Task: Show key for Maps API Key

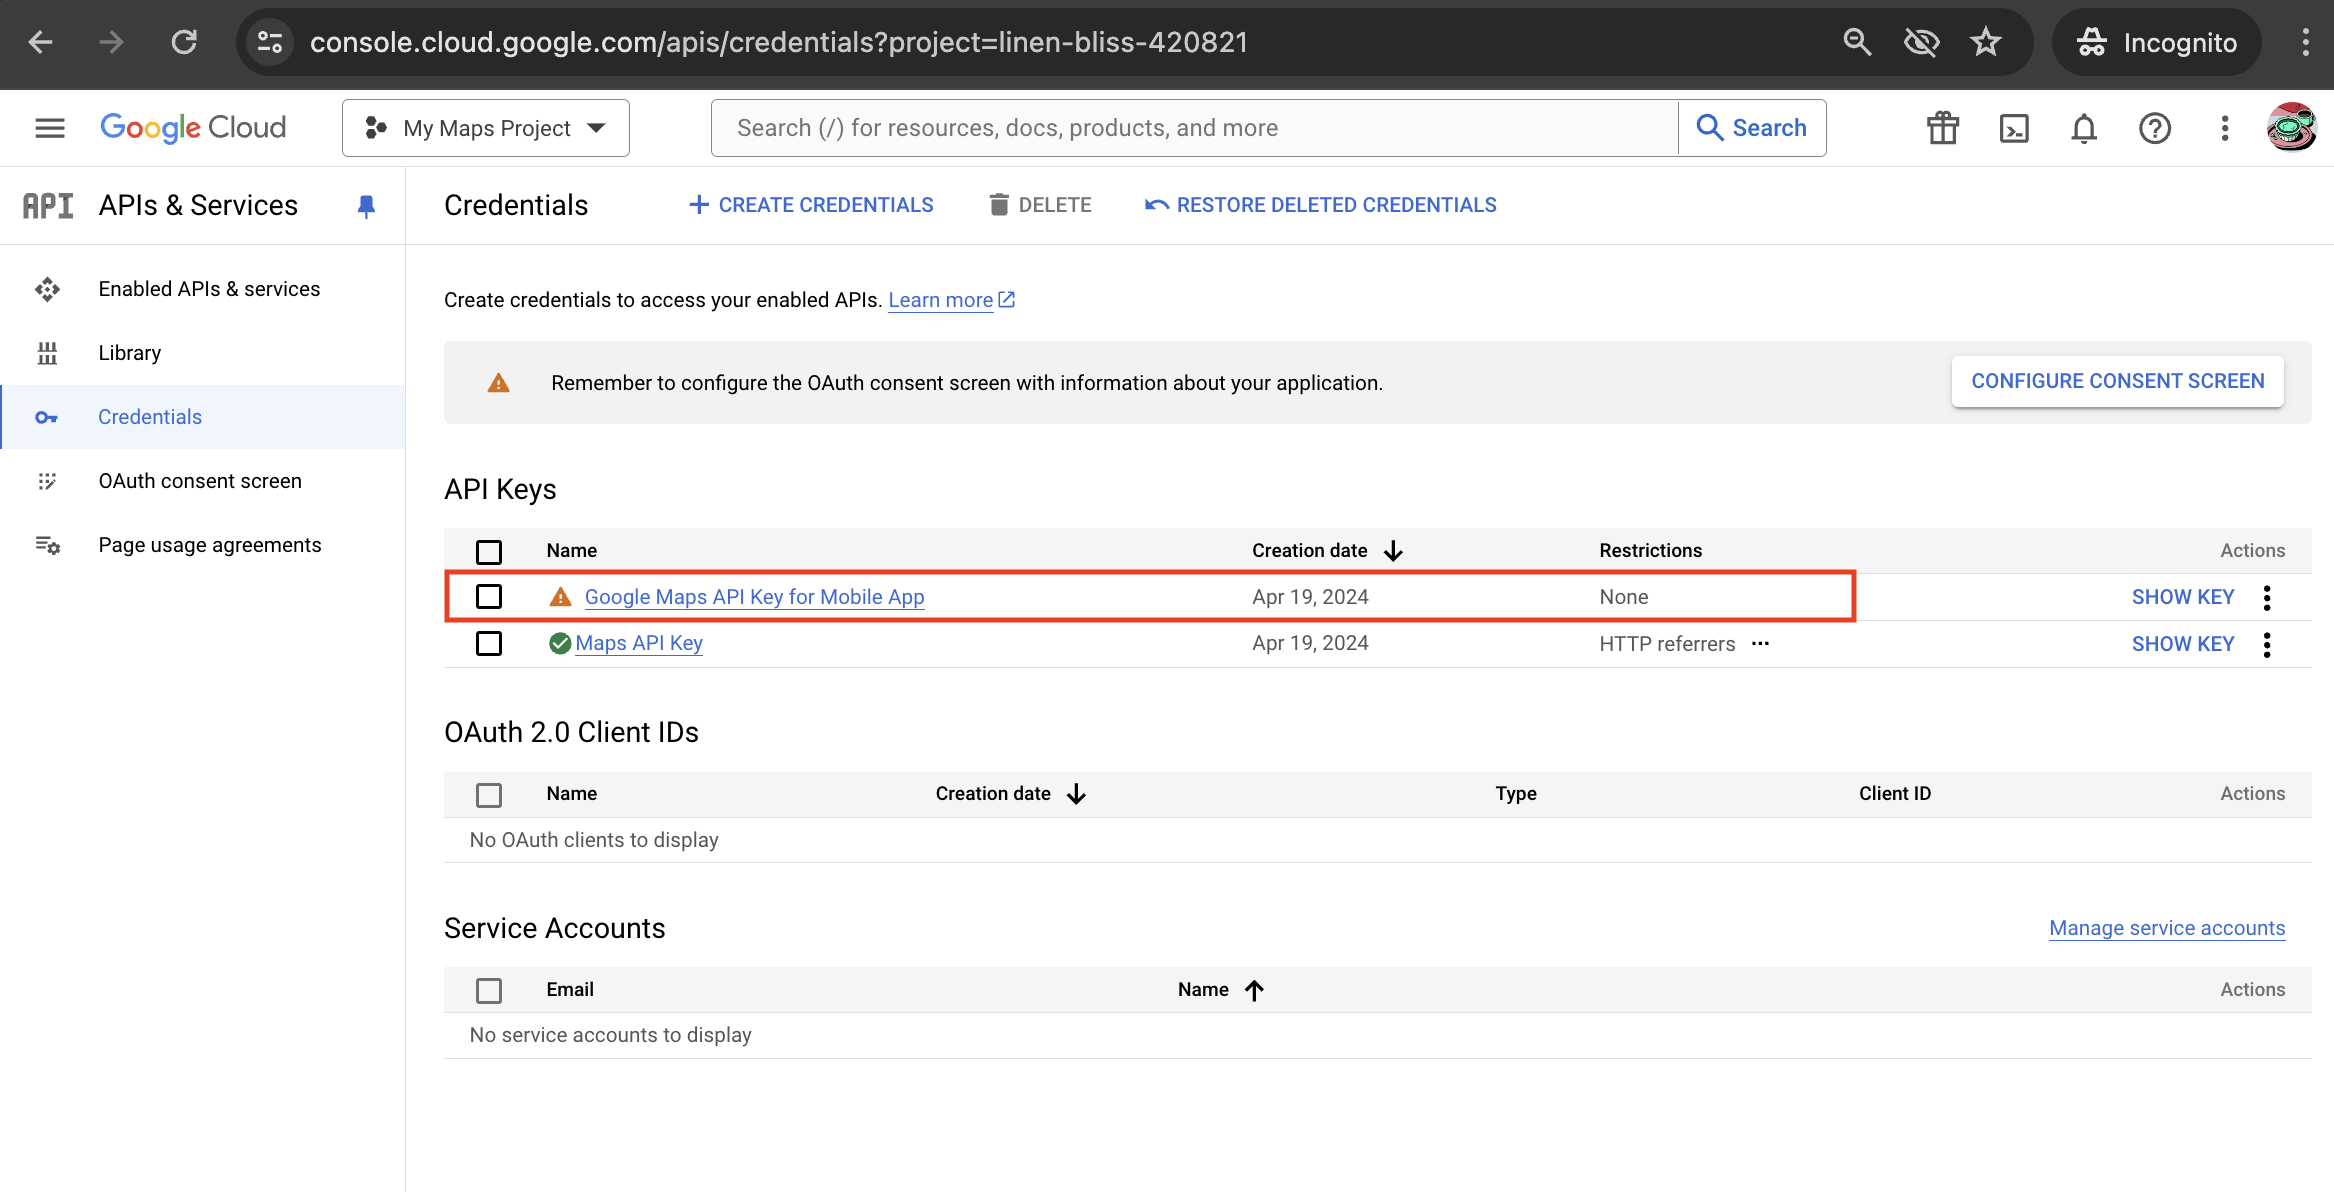Action: point(2182,644)
